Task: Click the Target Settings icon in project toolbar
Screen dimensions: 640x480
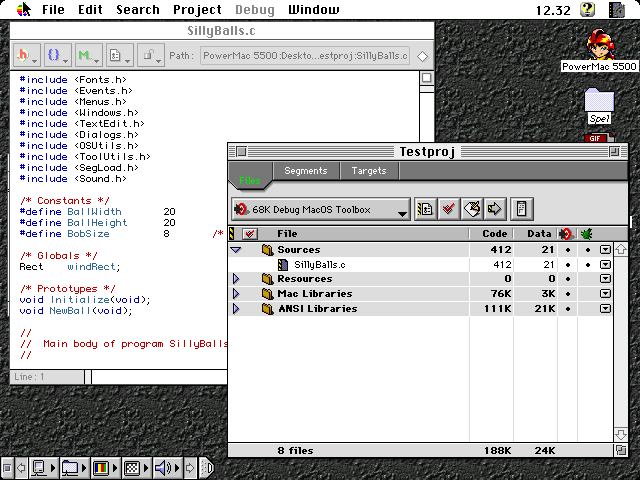Action: (x=424, y=209)
